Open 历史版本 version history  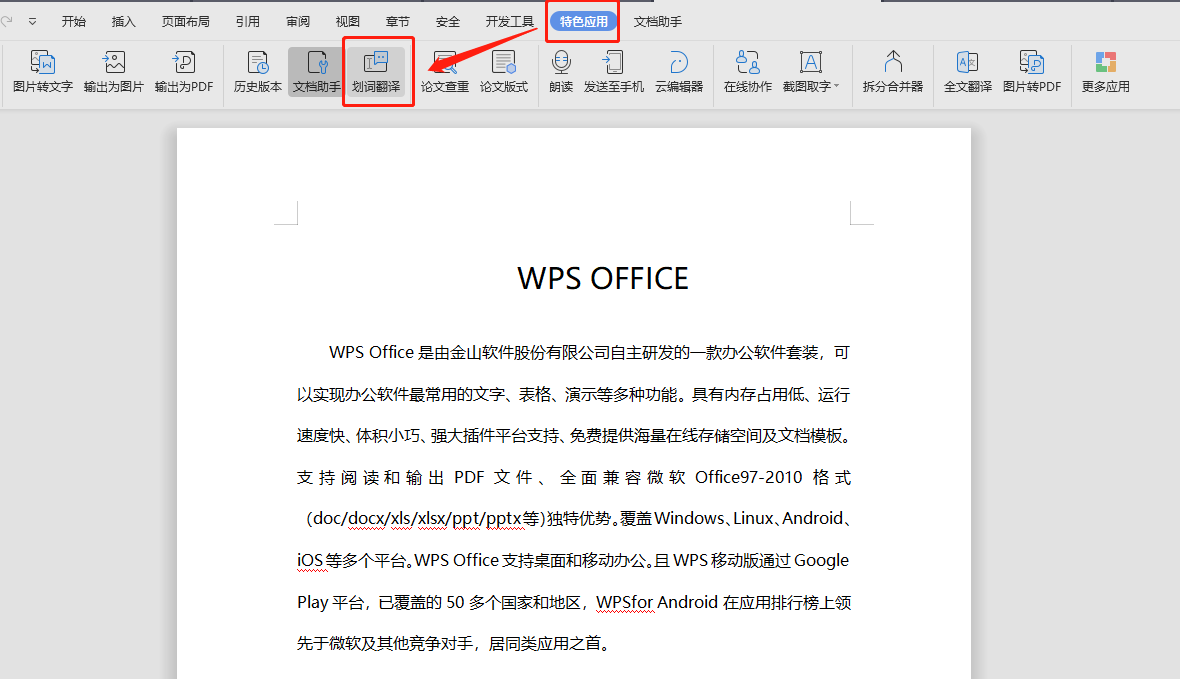click(x=257, y=72)
